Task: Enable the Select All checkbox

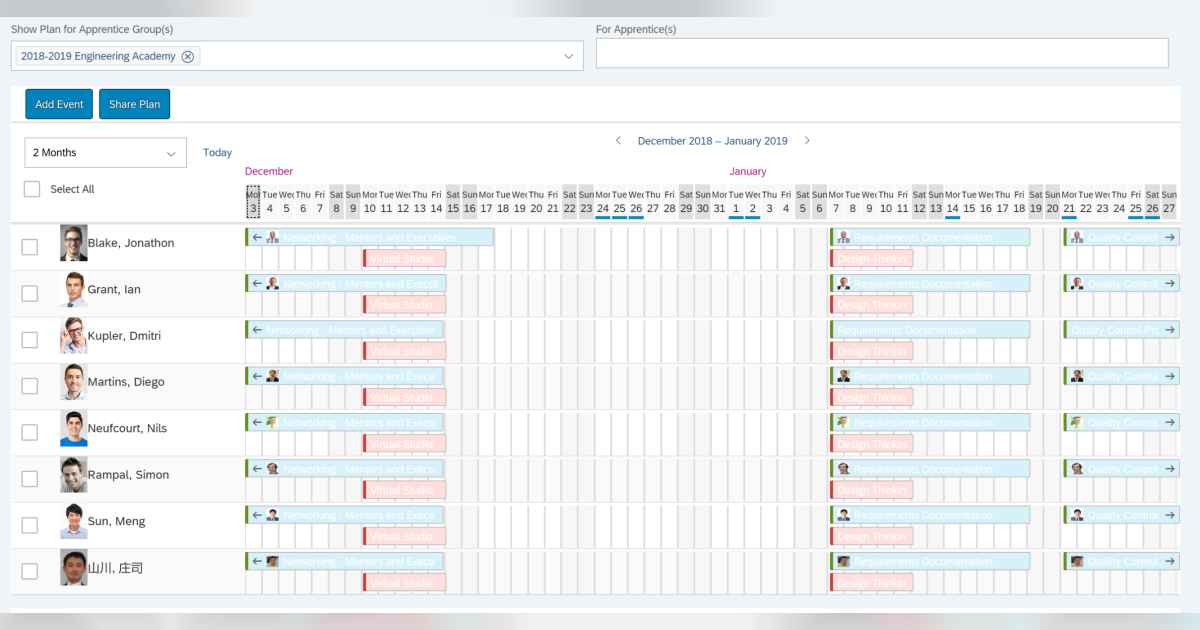Action: tap(31, 188)
